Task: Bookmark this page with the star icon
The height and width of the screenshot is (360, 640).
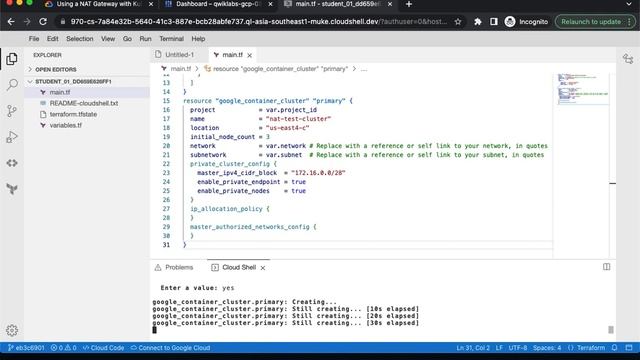Action: click(x=458, y=22)
